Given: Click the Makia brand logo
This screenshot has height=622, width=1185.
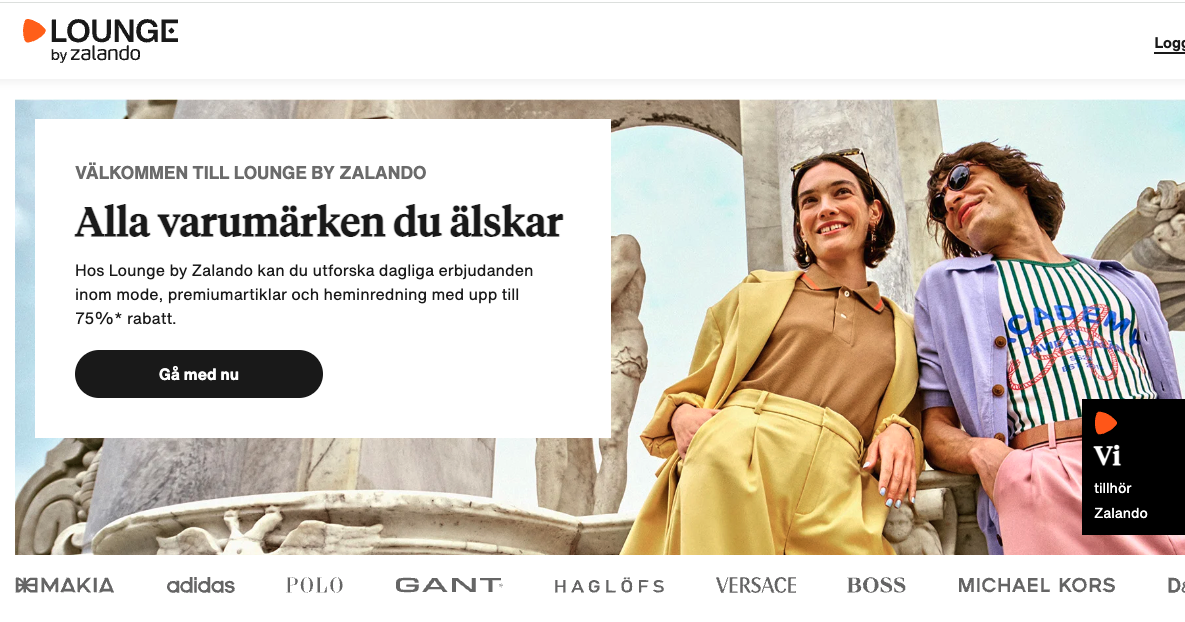Looking at the screenshot, I should coord(65,585).
